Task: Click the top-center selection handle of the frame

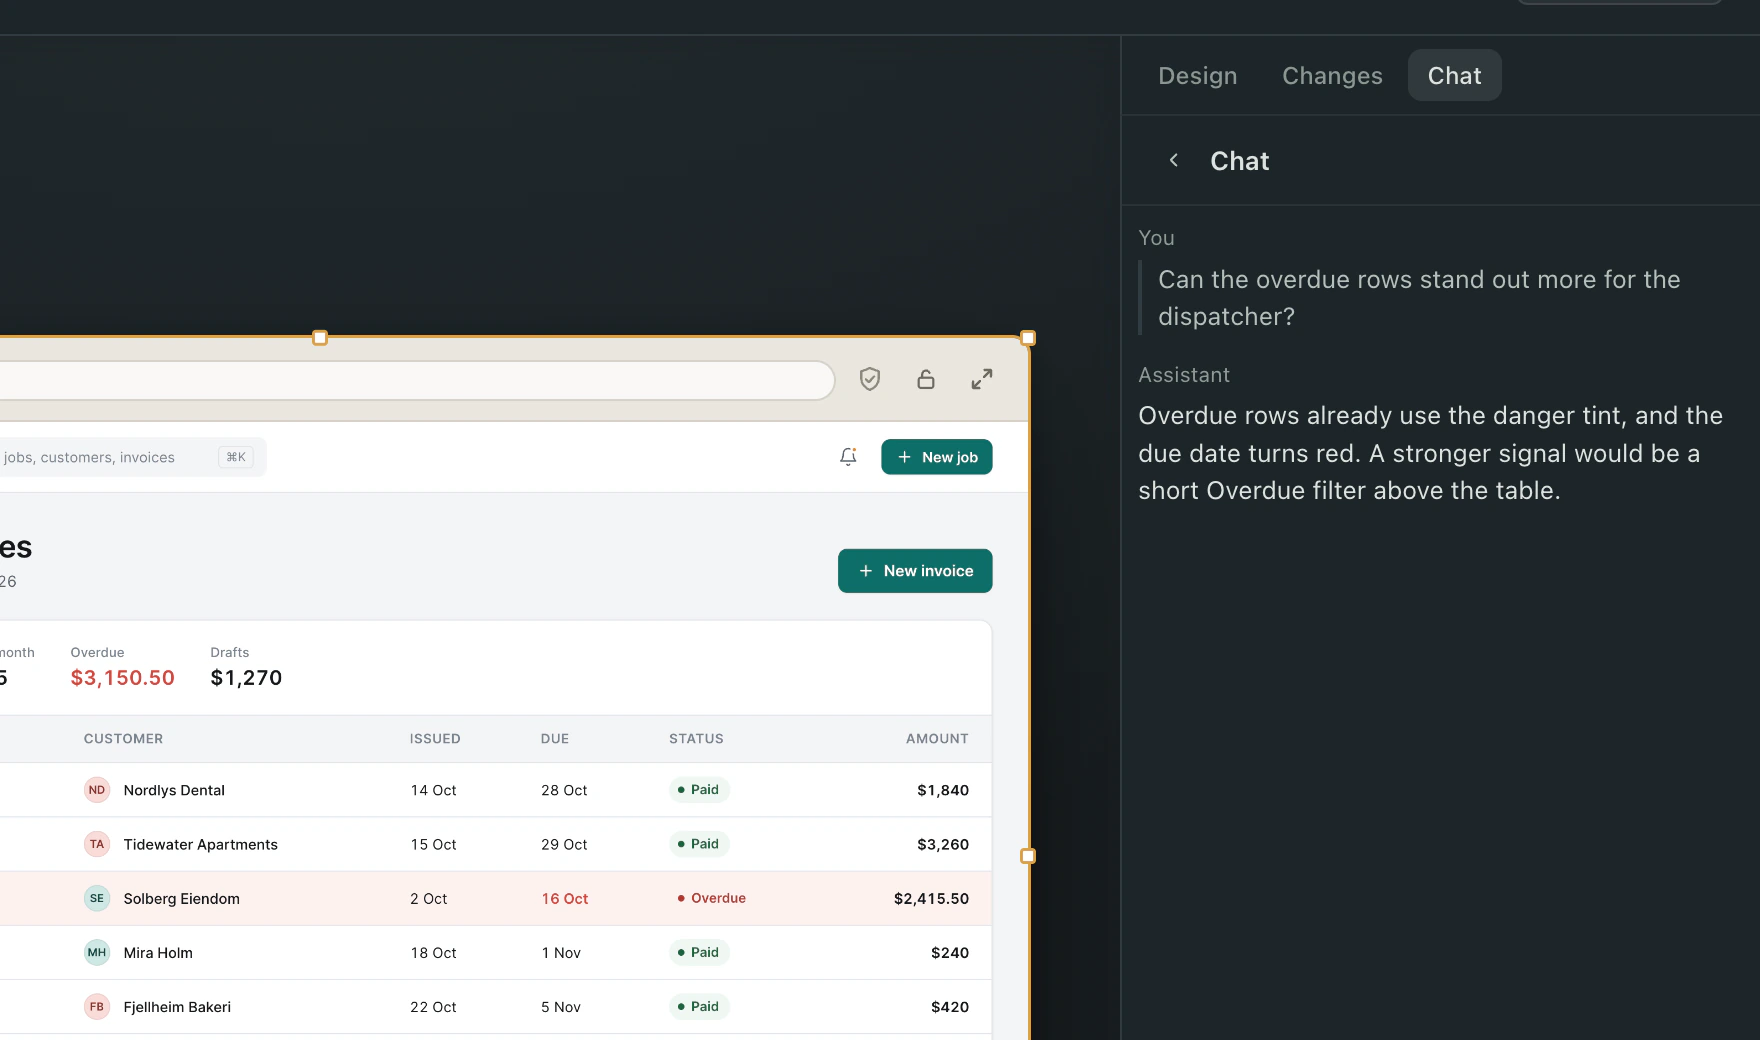Action: click(320, 338)
